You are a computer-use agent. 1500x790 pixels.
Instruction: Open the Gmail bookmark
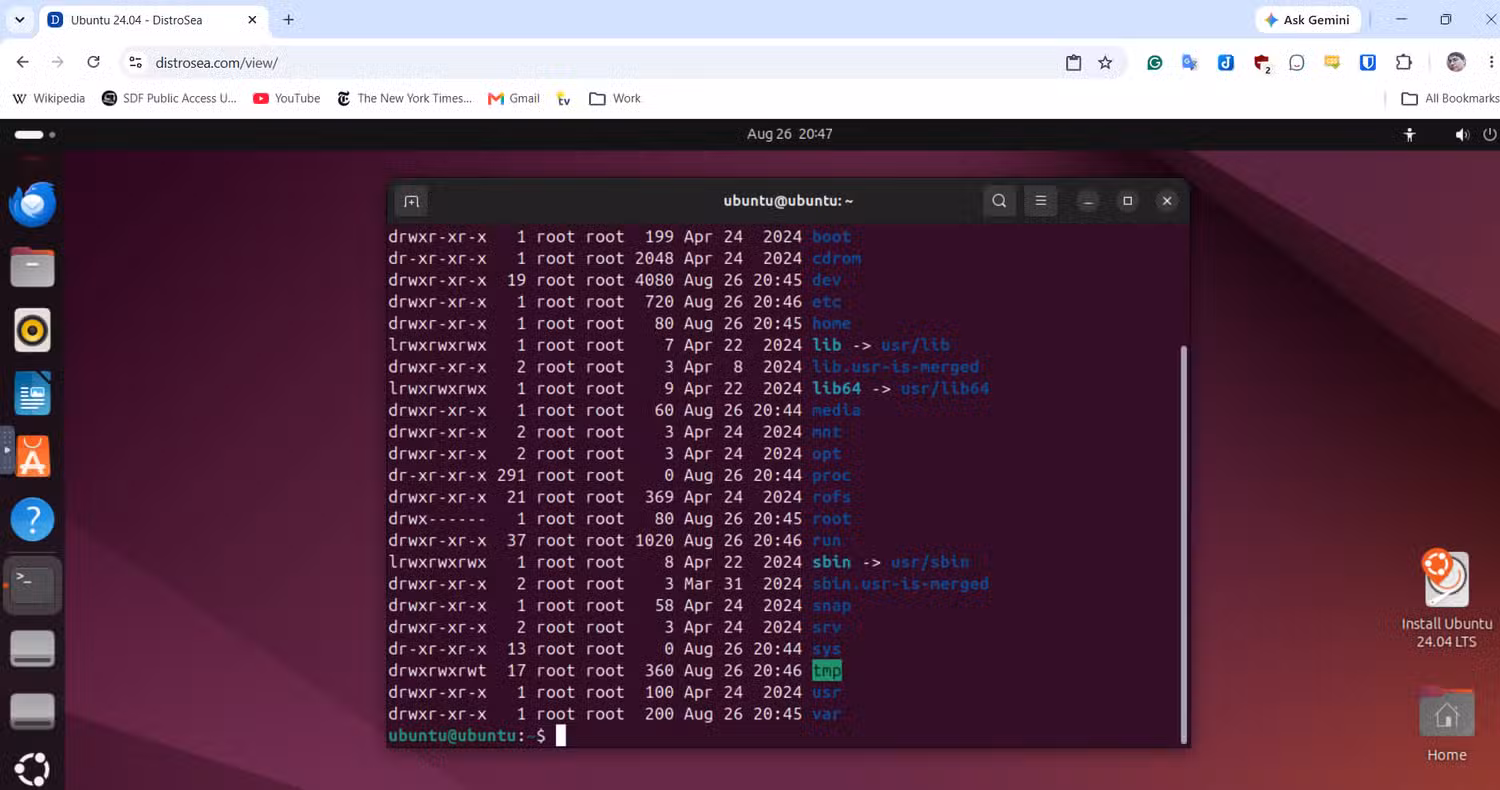[x=513, y=98]
